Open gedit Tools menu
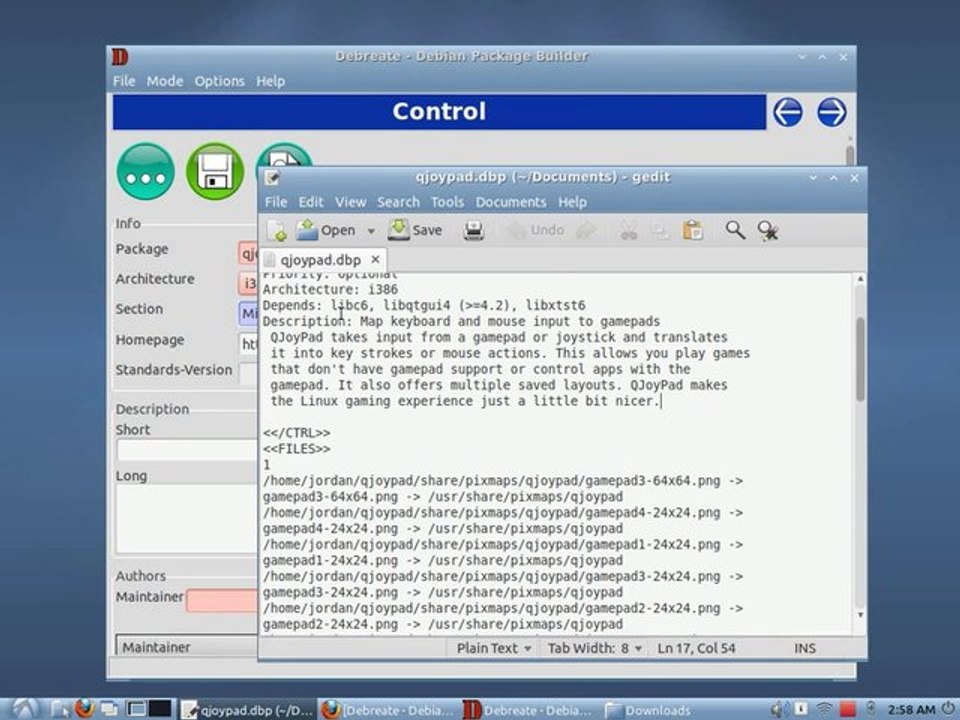The width and height of the screenshot is (960, 720). (447, 202)
